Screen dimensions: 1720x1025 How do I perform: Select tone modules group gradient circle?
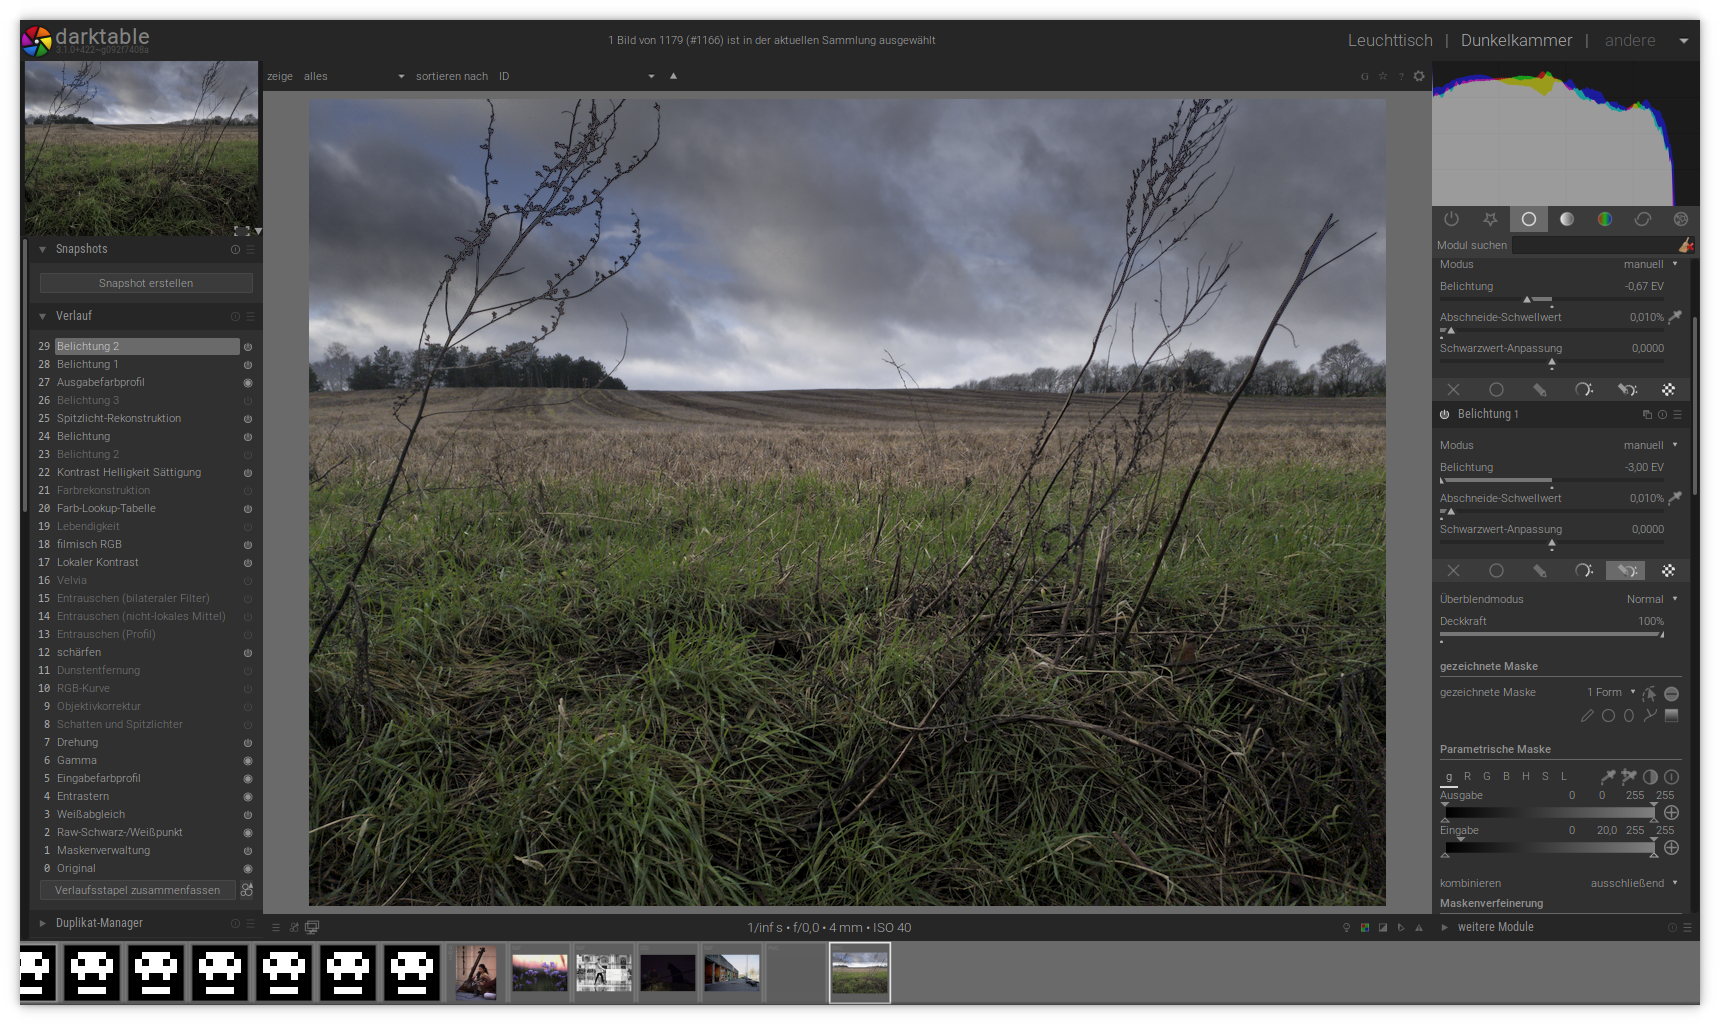coord(1567,219)
